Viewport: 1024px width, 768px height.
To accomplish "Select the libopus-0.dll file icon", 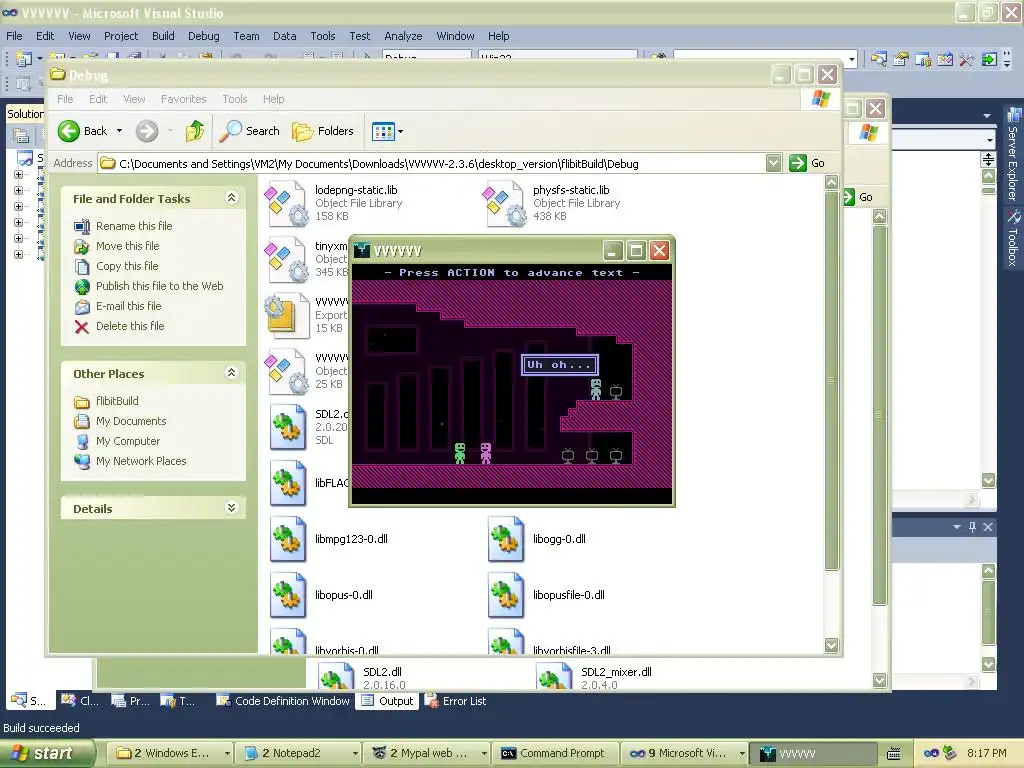I will tap(288, 596).
